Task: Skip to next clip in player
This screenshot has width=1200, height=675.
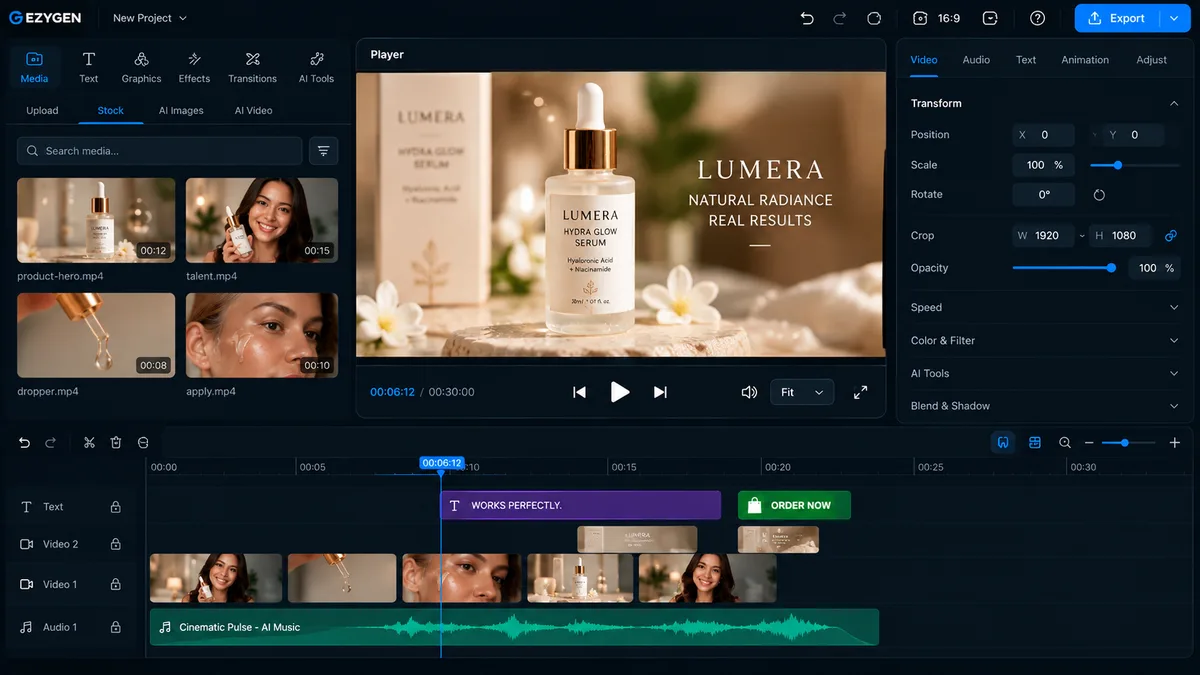Action: [660, 392]
